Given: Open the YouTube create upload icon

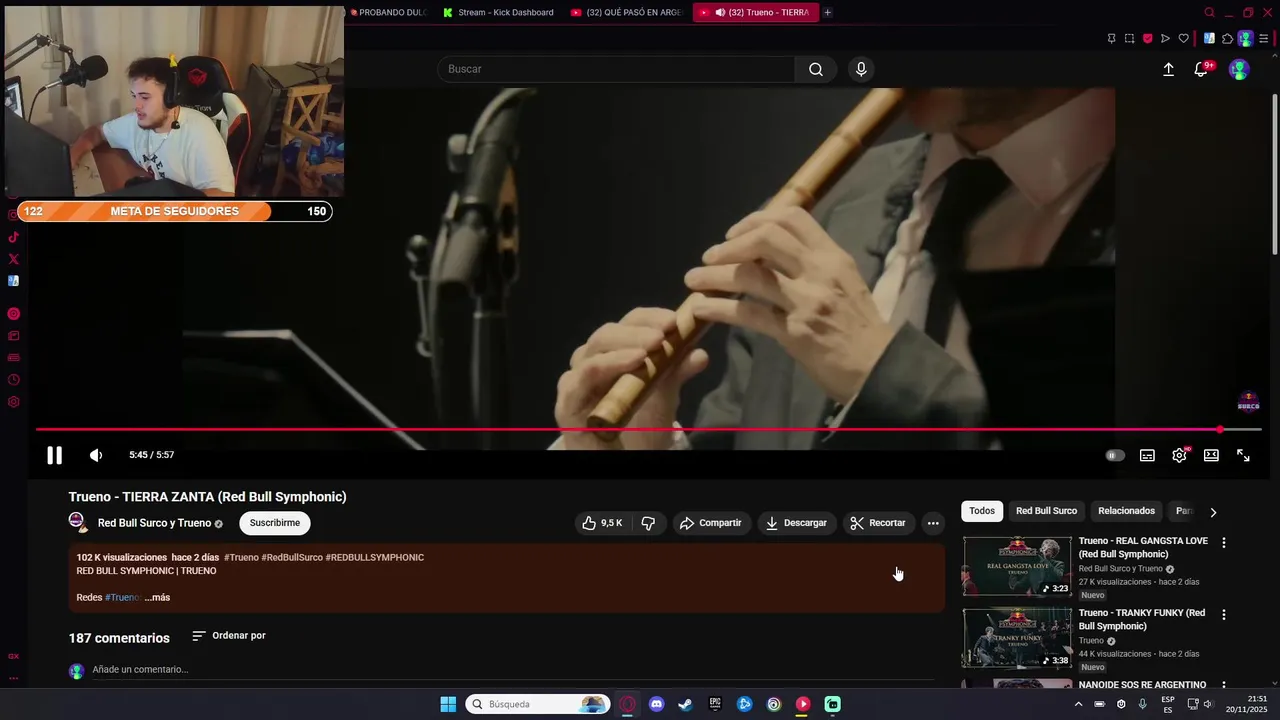Looking at the screenshot, I should [1168, 69].
